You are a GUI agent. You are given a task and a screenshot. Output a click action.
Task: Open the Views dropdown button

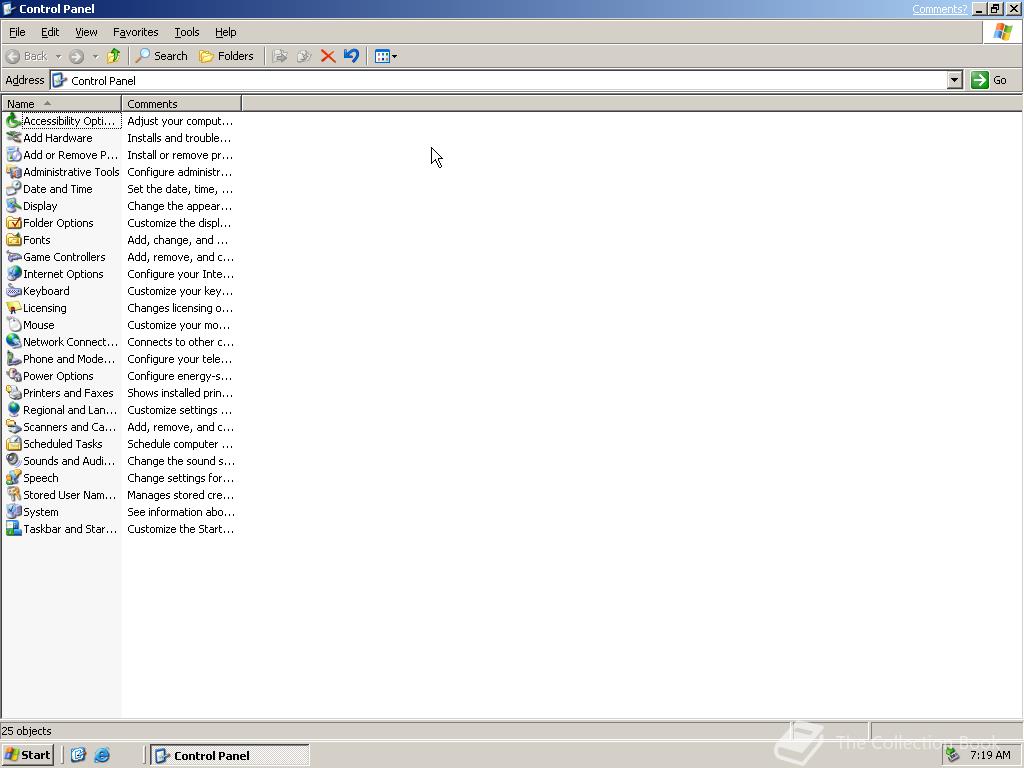coord(386,56)
